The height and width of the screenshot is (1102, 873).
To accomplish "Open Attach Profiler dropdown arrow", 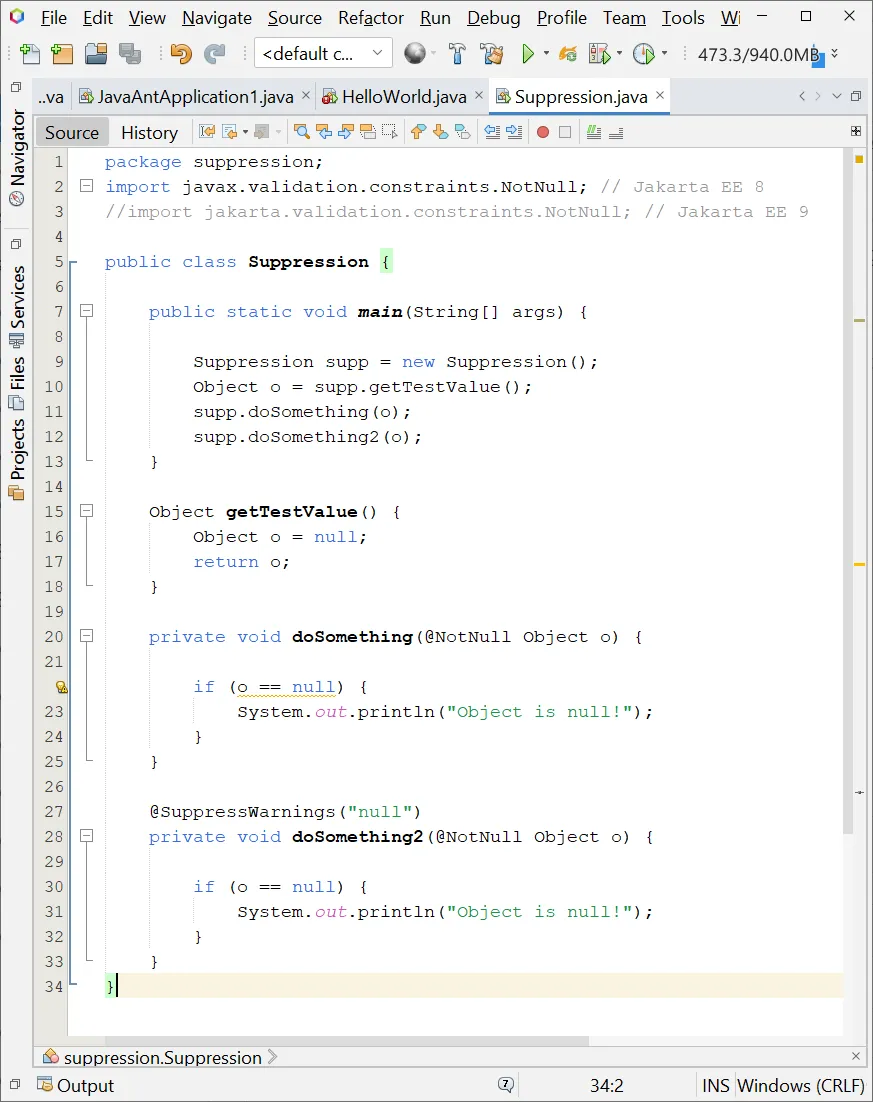I will (664, 53).
